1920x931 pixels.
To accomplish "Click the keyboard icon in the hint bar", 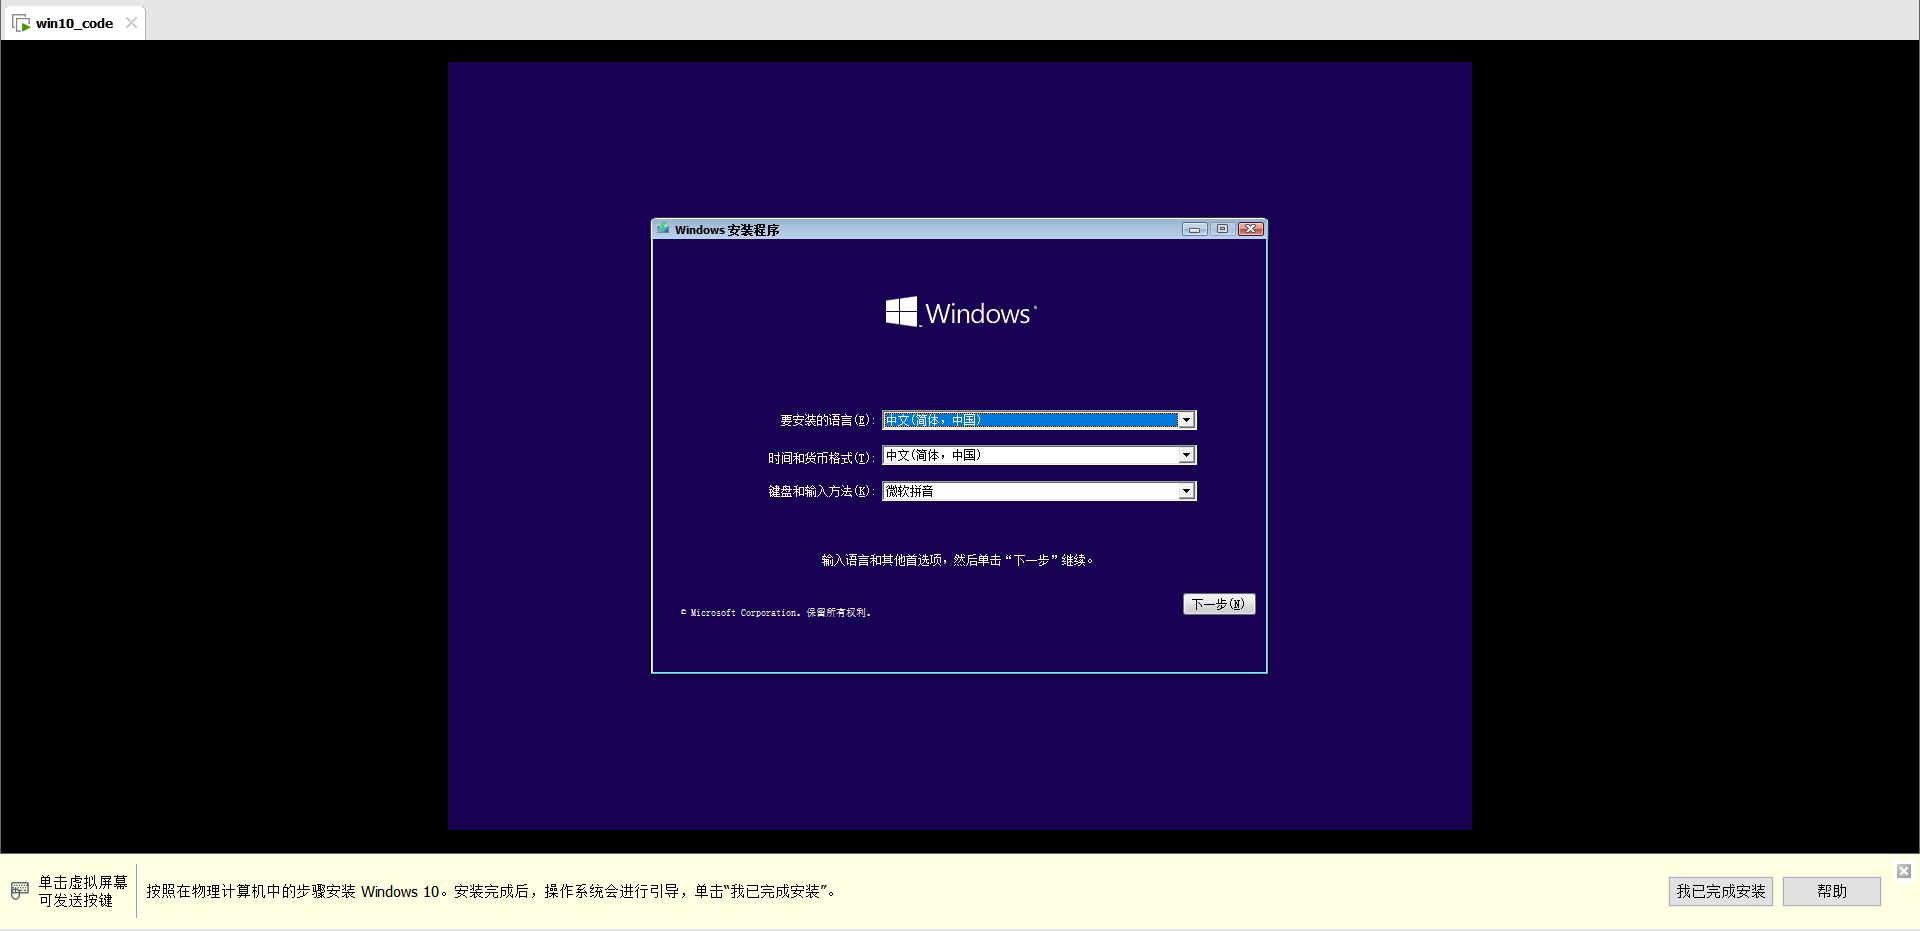I will pos(20,890).
